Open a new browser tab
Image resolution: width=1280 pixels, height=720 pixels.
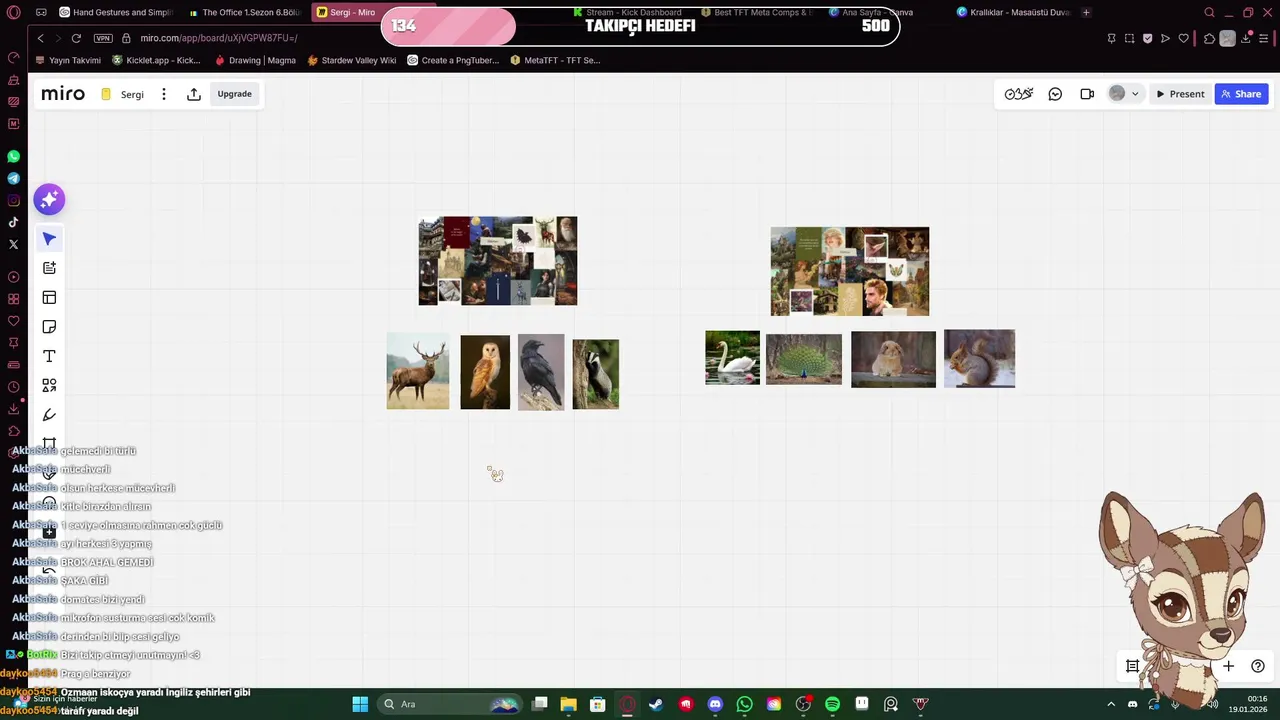[x=1086, y=13]
